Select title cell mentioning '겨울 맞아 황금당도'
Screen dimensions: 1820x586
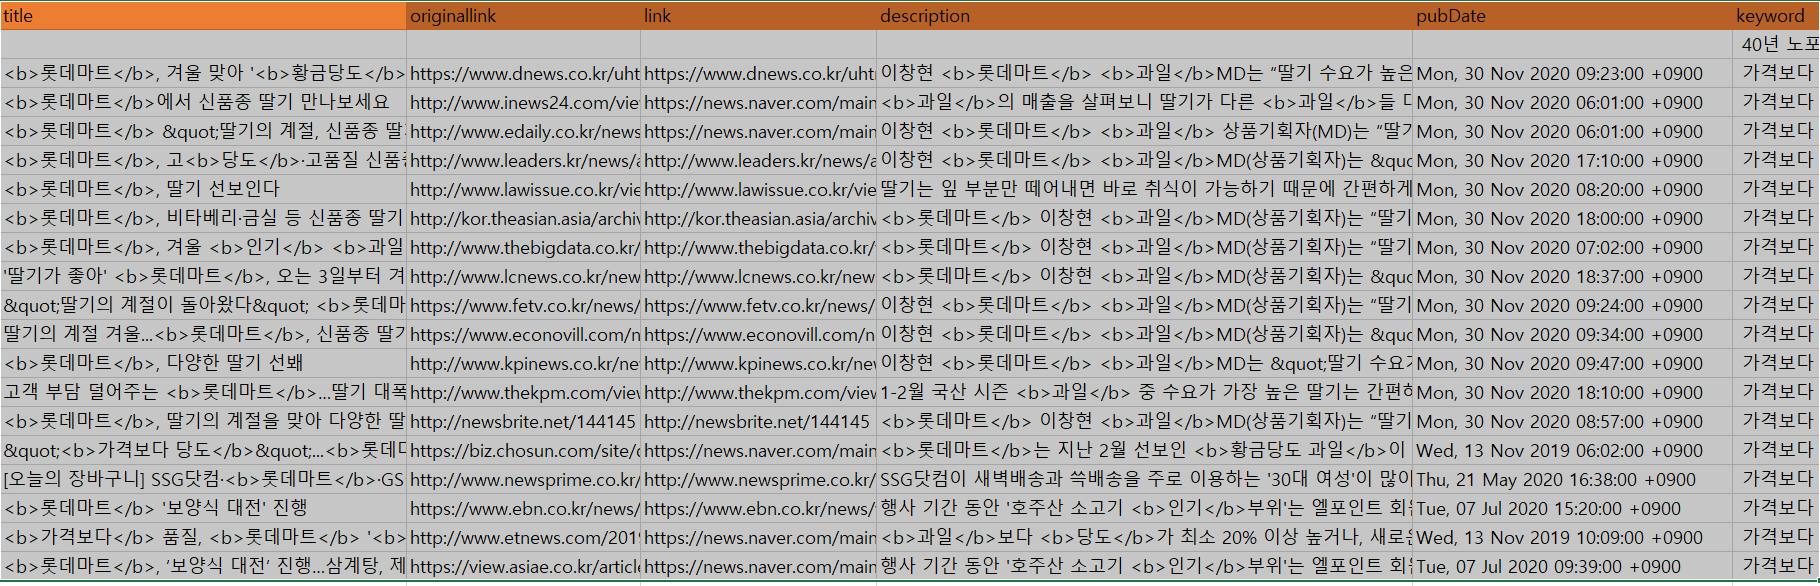[203, 74]
